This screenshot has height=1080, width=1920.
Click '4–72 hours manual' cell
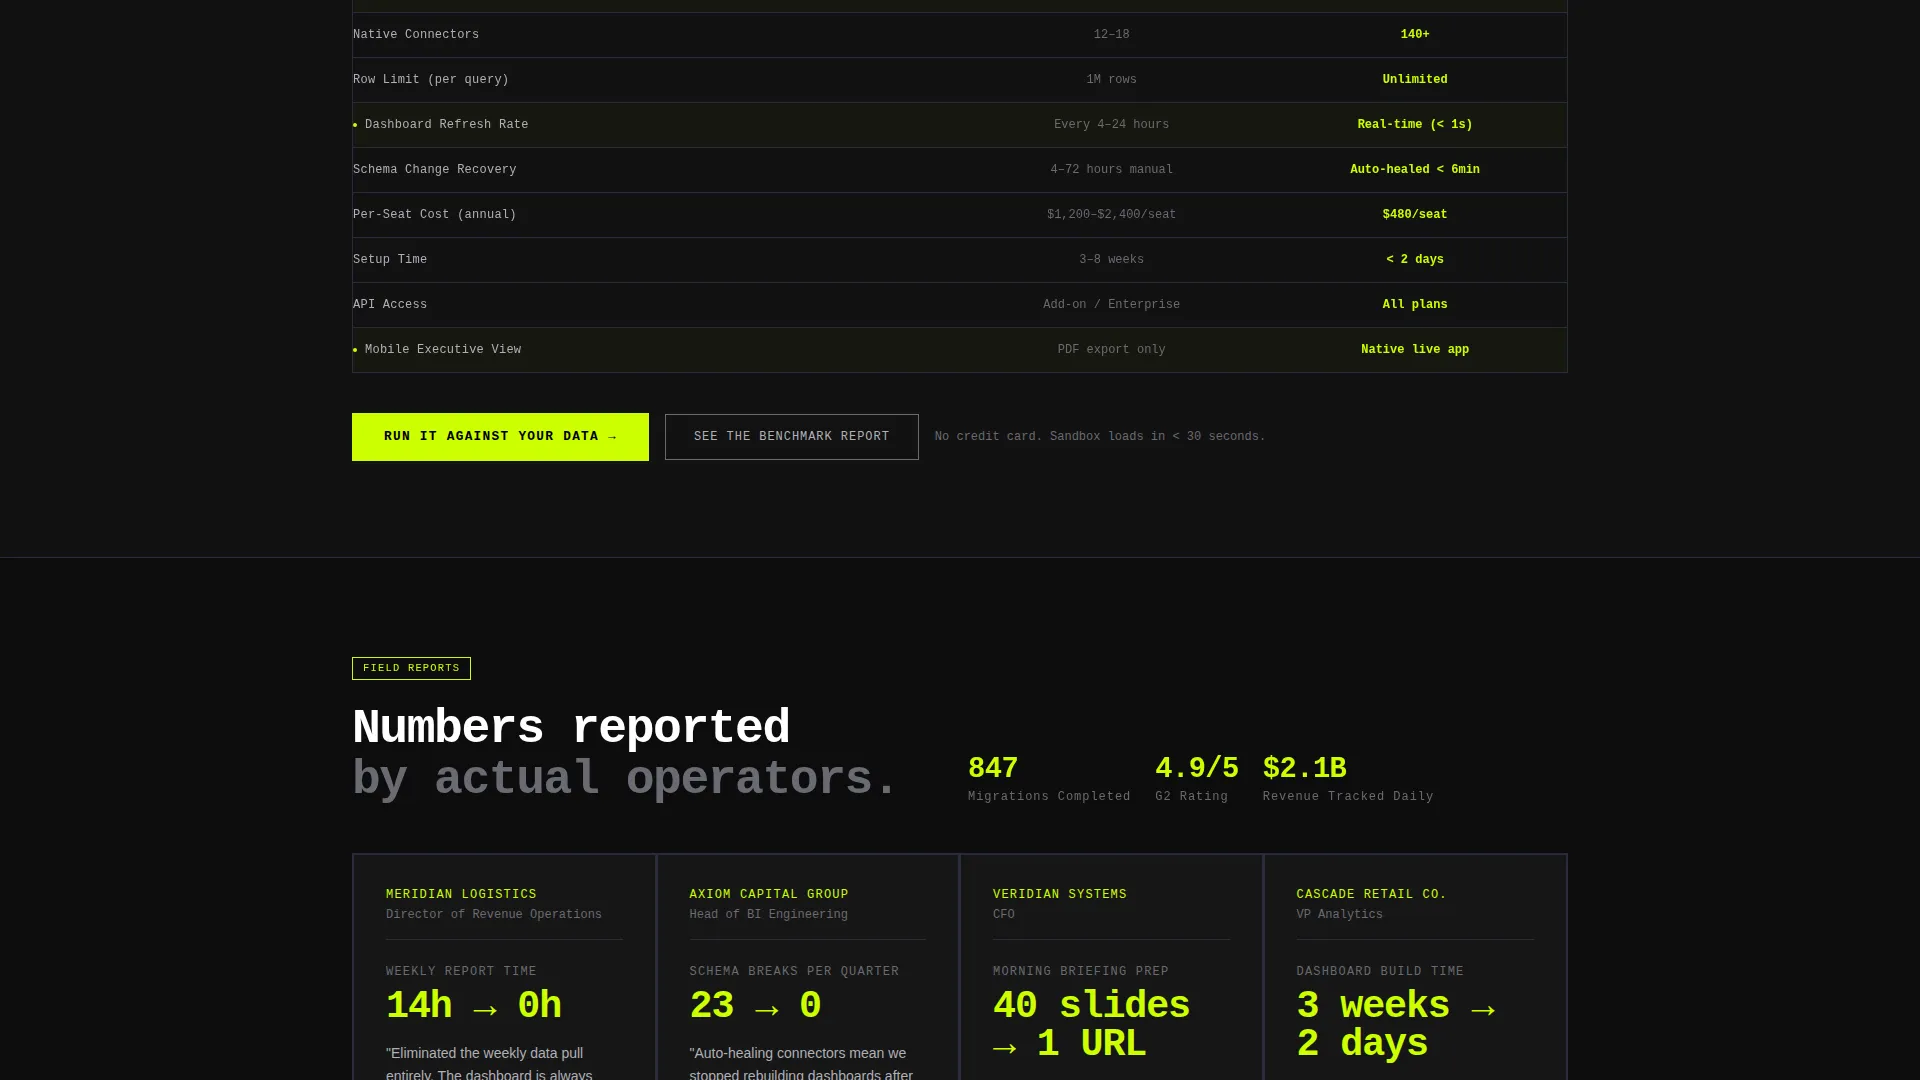[1111, 170]
